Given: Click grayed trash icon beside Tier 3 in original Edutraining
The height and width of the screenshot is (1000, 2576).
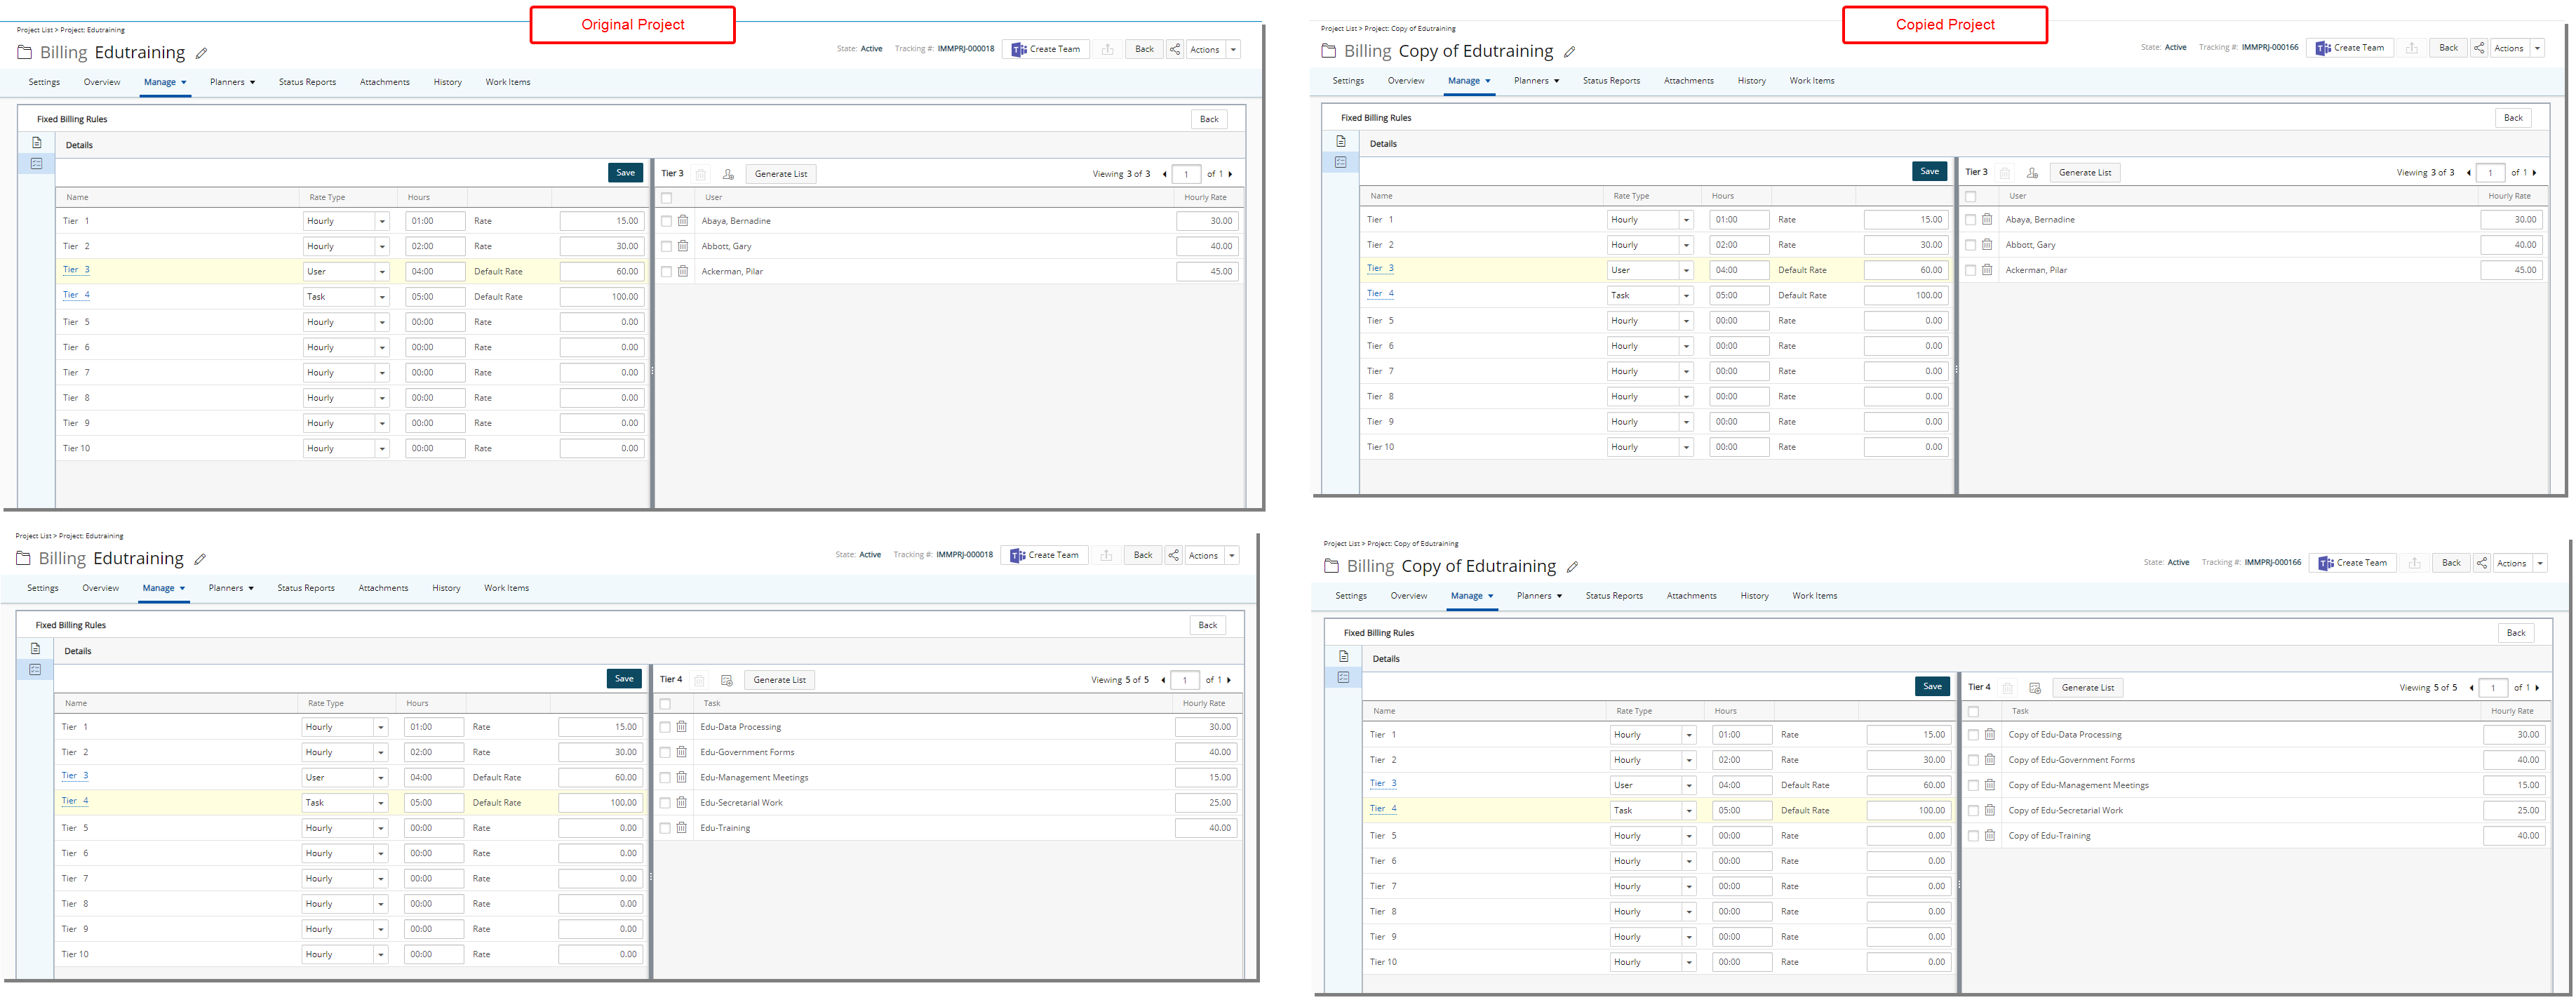Looking at the screenshot, I should (x=701, y=174).
